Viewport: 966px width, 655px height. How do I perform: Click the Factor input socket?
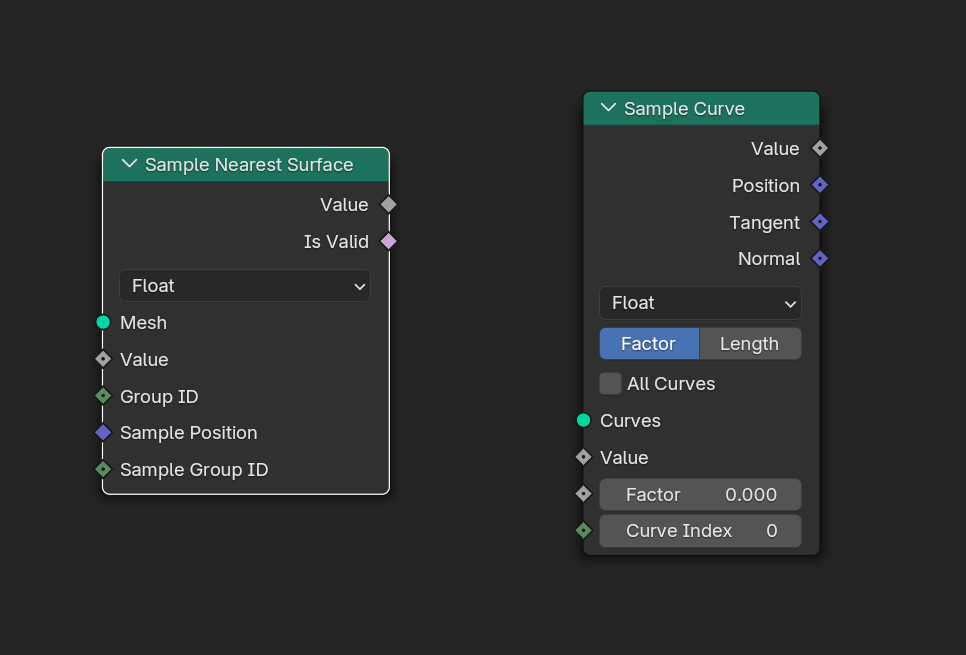coord(583,494)
